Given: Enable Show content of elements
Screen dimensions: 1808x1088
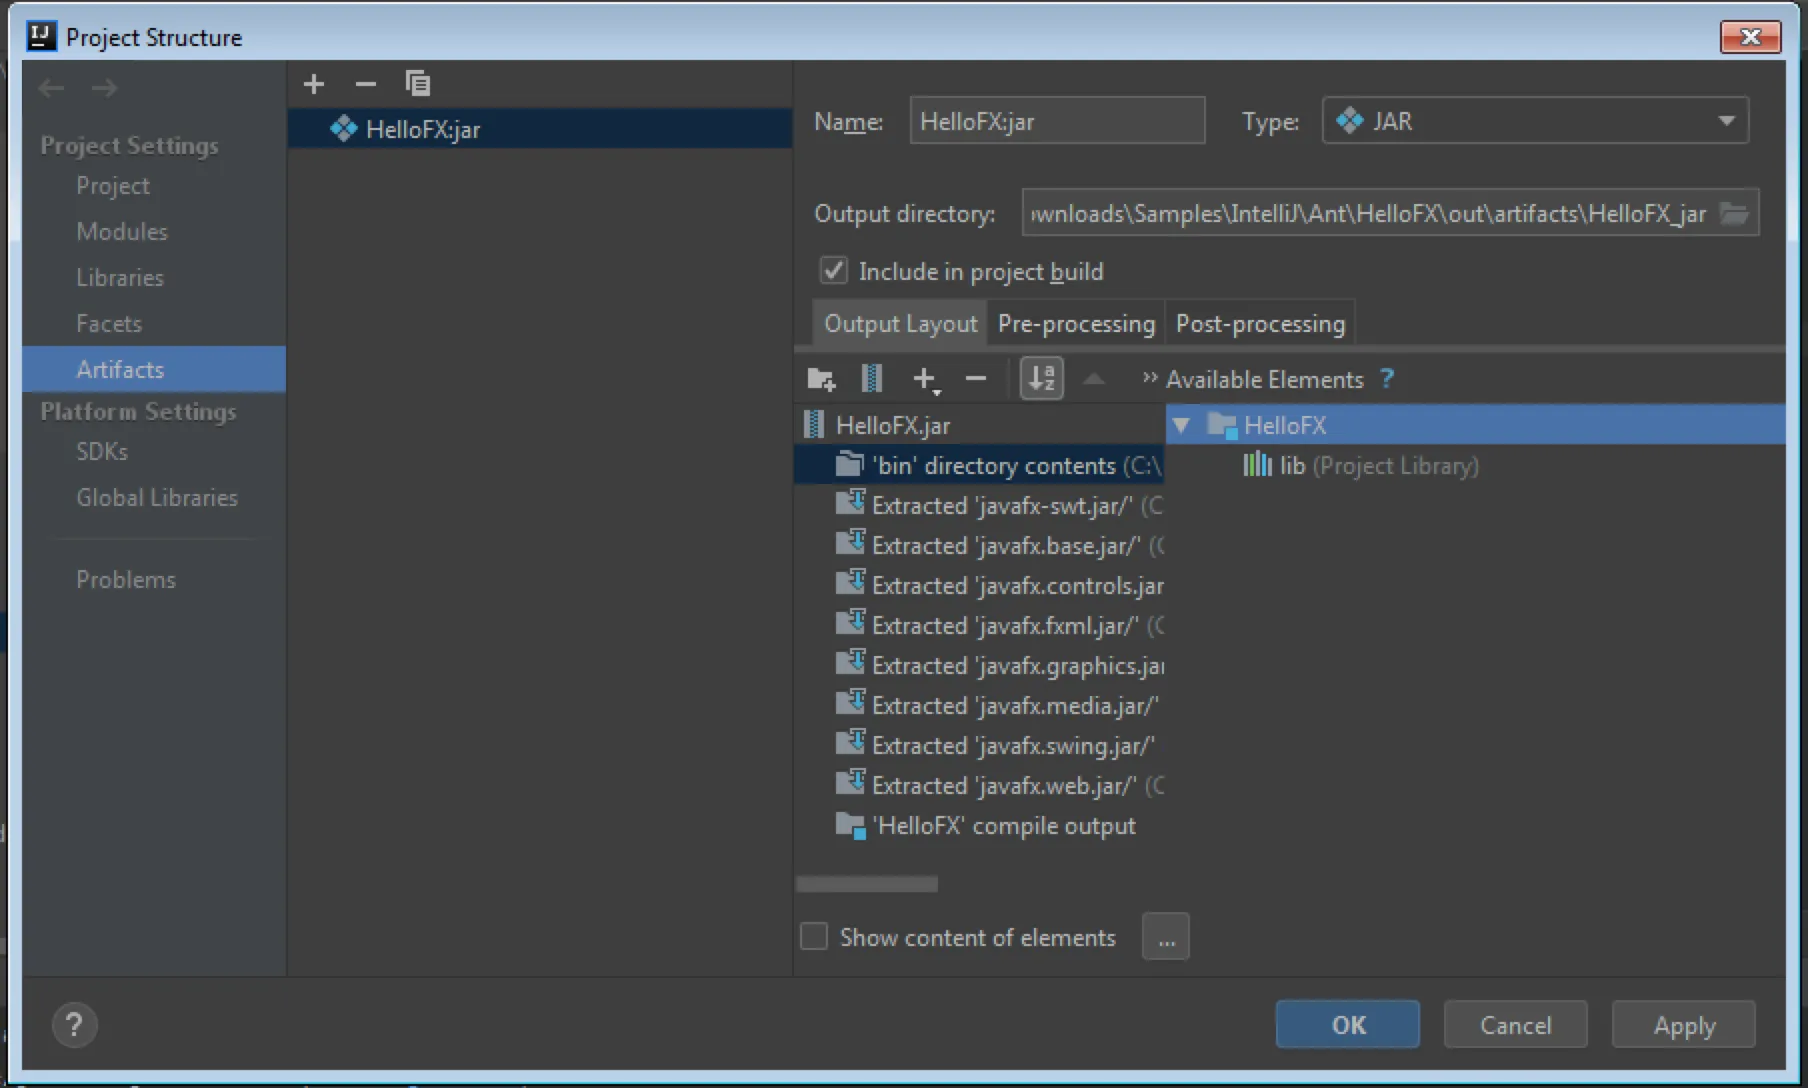Looking at the screenshot, I should 814,937.
